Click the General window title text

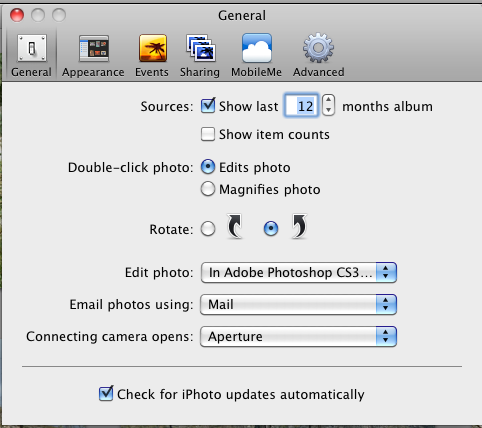pyautogui.click(x=242, y=15)
